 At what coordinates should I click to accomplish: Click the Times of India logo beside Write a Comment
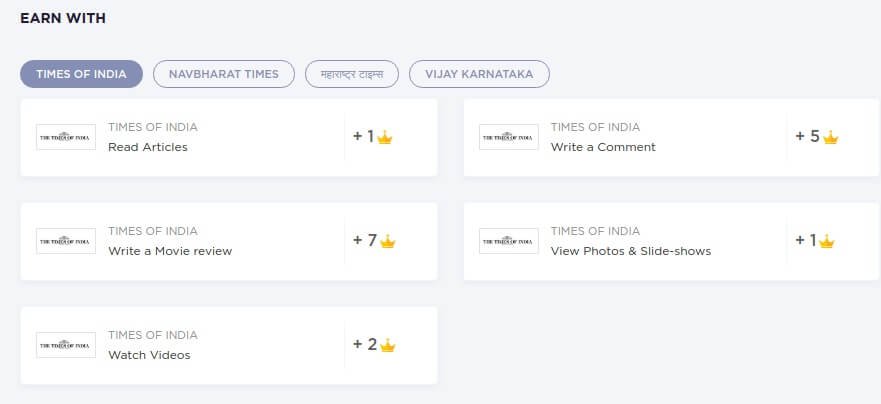508,137
